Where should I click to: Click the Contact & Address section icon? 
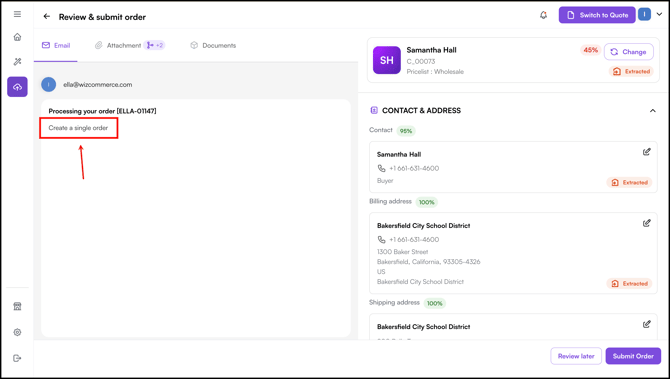pos(374,111)
